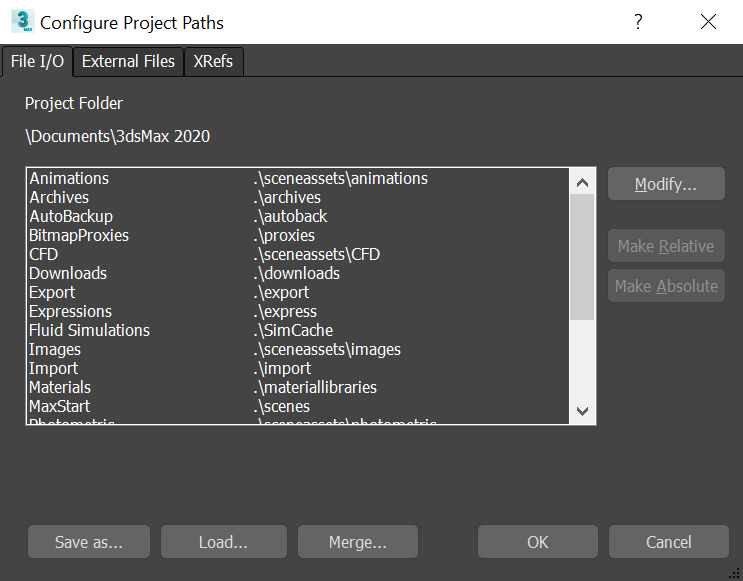Click the .\sceneassets\images path value
The image size is (743, 581).
click(x=327, y=349)
